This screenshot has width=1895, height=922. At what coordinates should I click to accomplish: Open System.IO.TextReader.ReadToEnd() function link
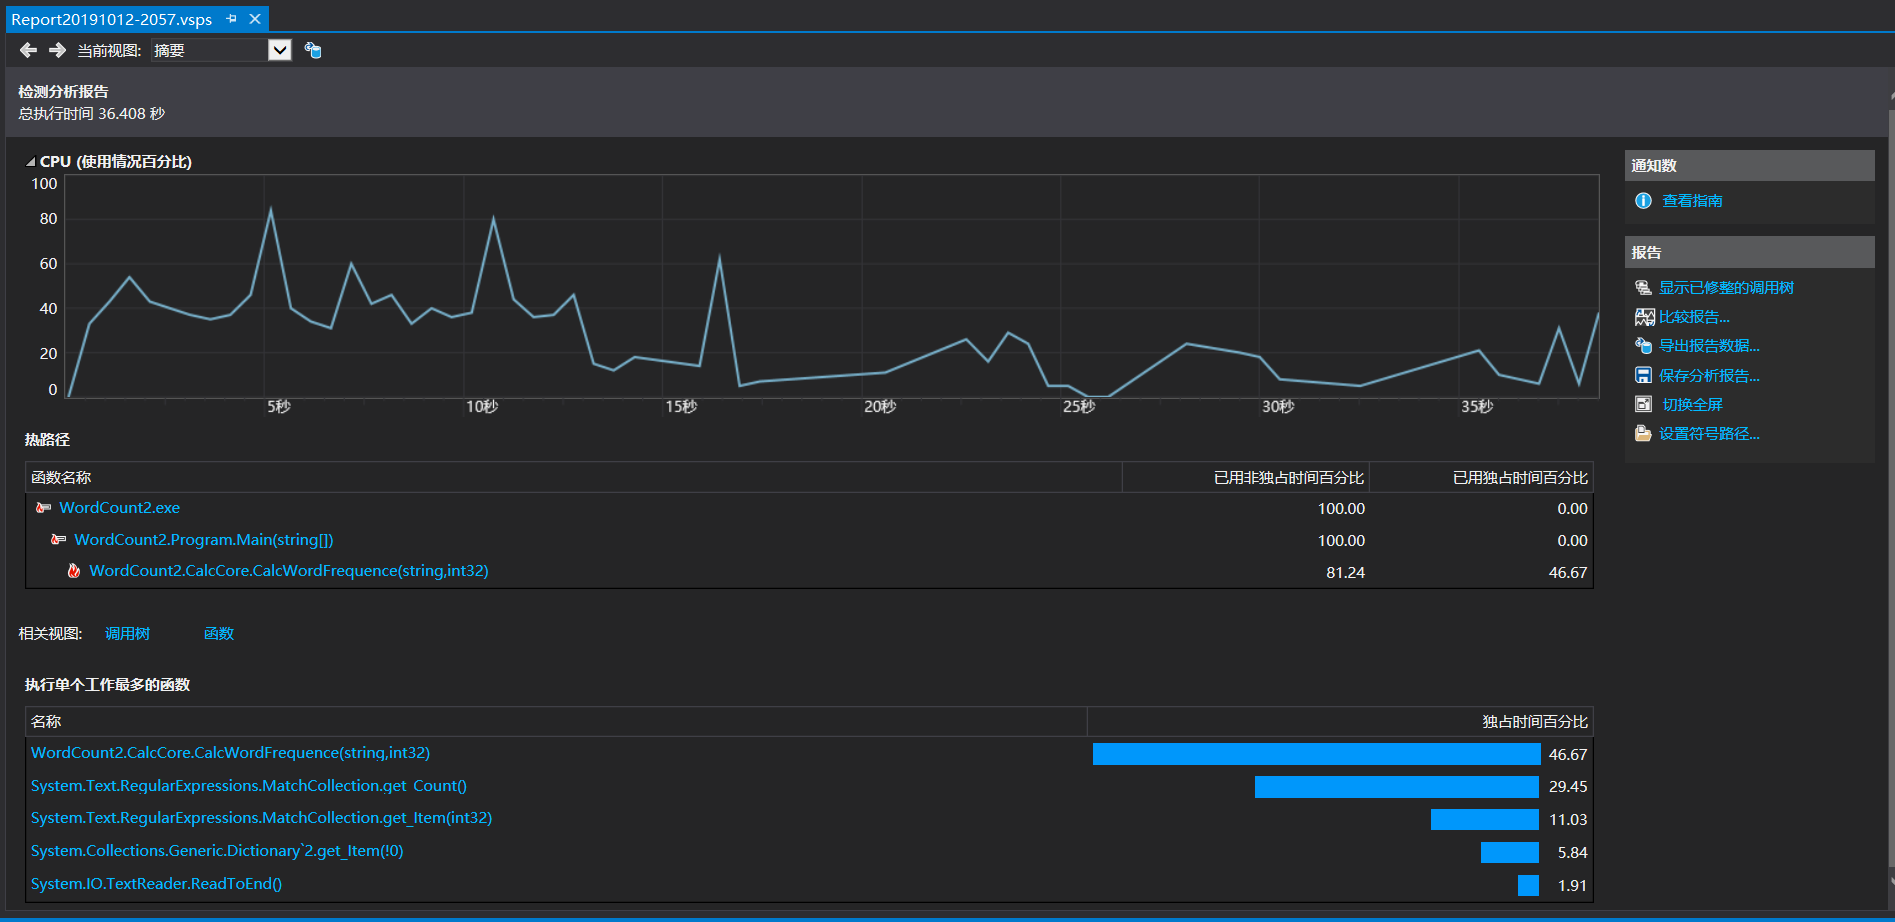[x=157, y=884]
